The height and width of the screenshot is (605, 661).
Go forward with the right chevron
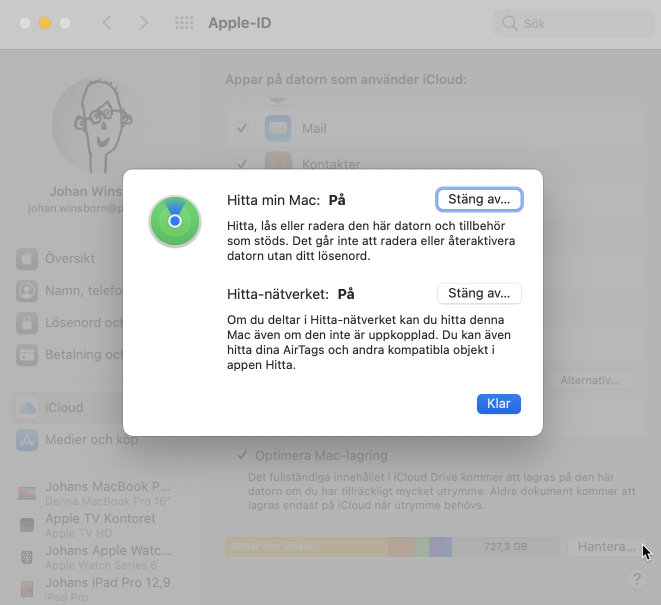[144, 23]
